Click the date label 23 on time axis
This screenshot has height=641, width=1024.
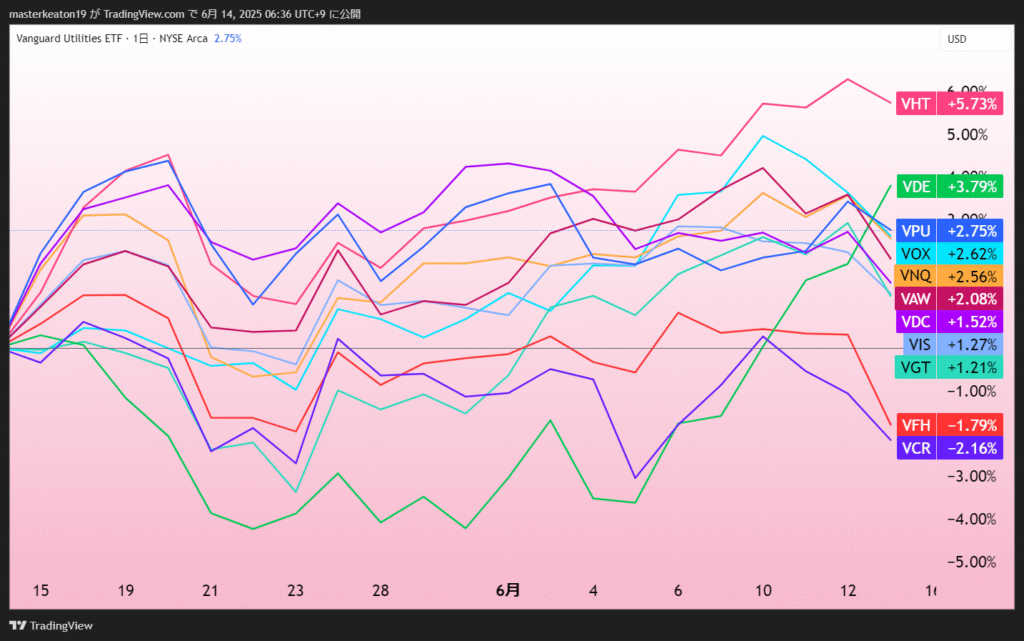point(295,591)
